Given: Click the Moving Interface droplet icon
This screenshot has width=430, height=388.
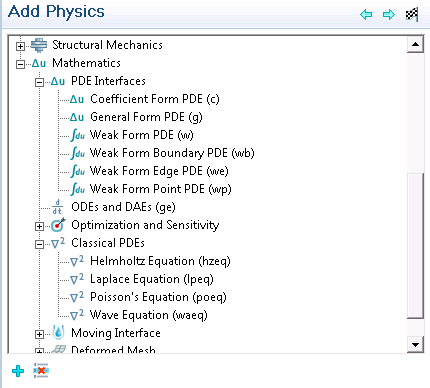Looking at the screenshot, I should tap(59, 333).
